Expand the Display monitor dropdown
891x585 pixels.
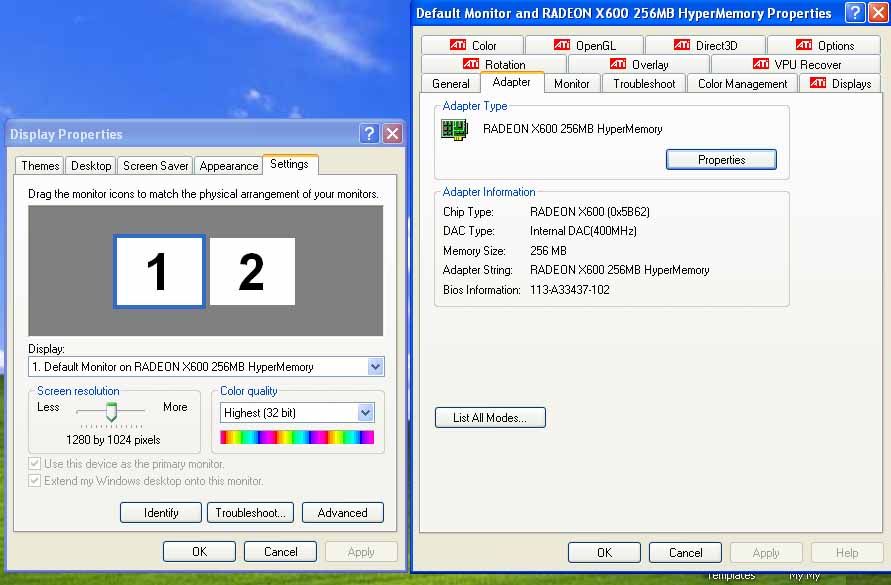pyautogui.click(x=375, y=367)
